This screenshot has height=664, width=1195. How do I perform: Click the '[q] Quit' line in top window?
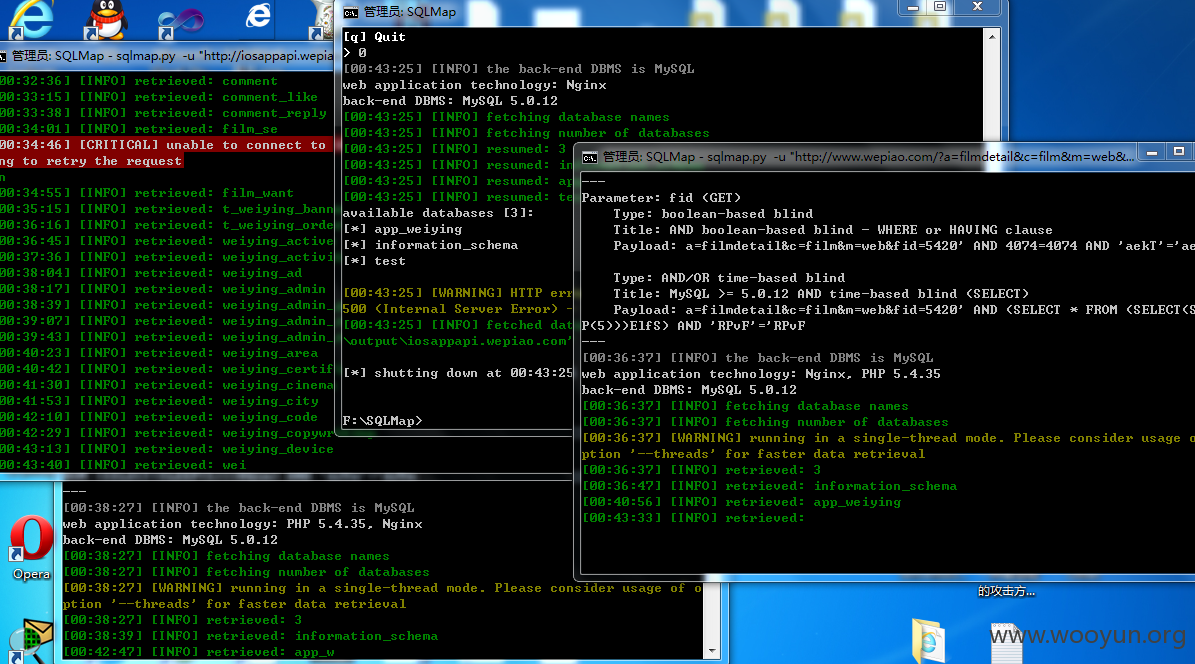(374, 37)
